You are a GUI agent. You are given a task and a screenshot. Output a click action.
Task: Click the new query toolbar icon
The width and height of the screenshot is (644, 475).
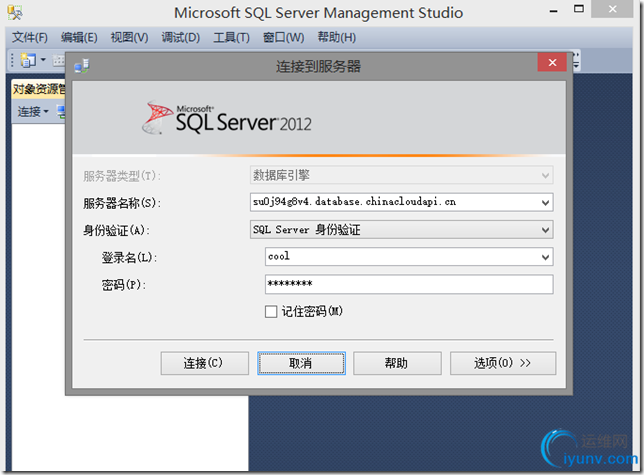pyautogui.click(x=27, y=61)
